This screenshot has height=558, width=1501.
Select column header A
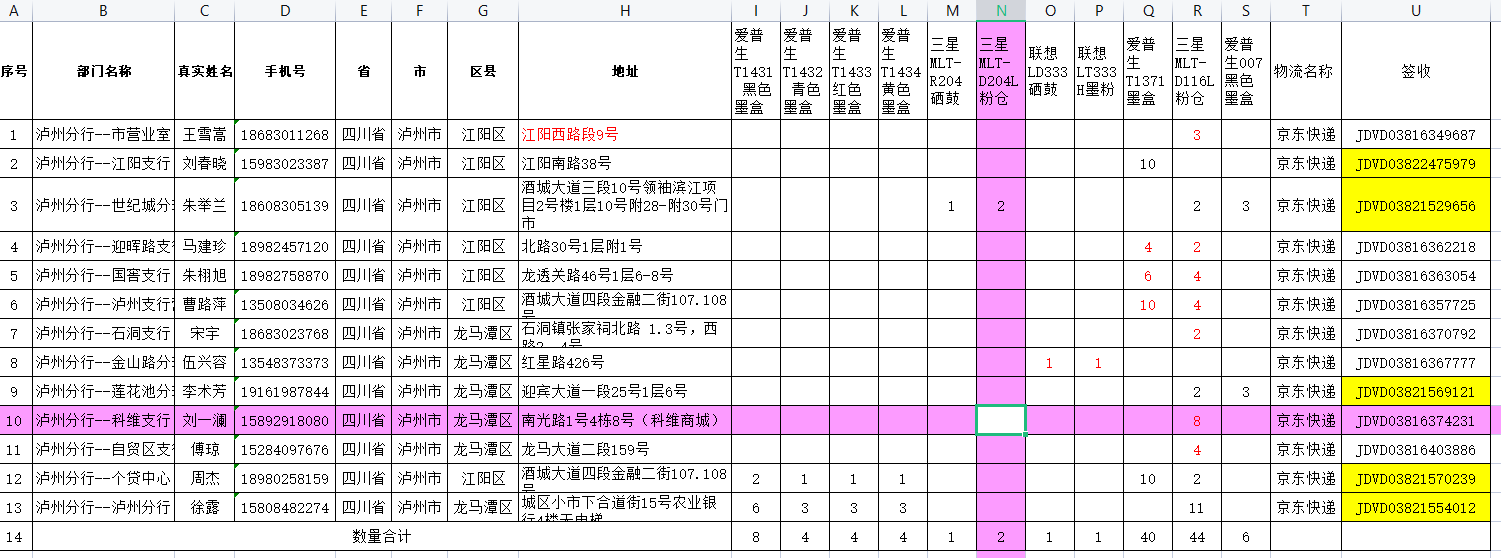[x=14, y=10]
